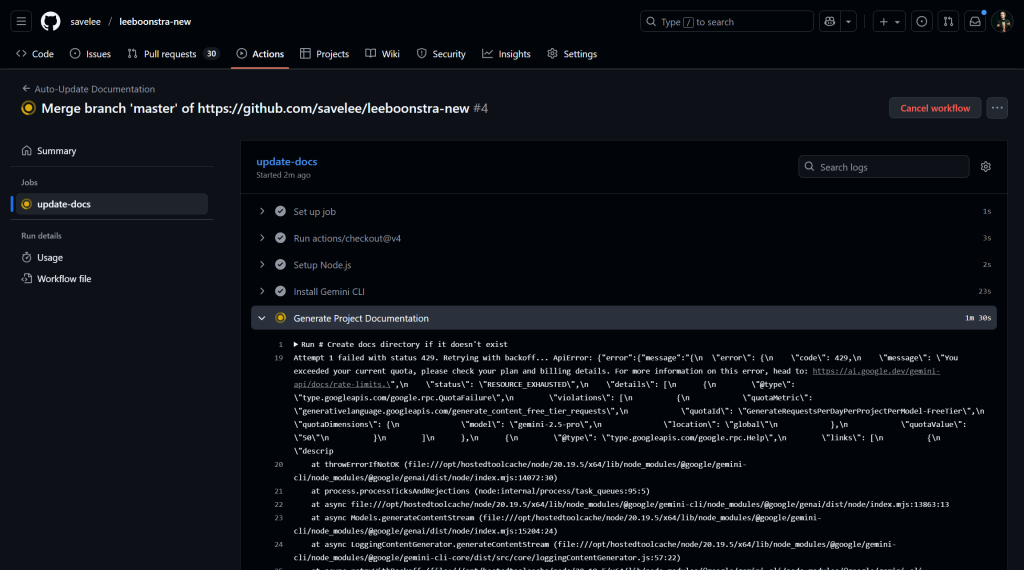This screenshot has width=1024, height=570.
Task: Click log line number 19
Action: click(279, 358)
